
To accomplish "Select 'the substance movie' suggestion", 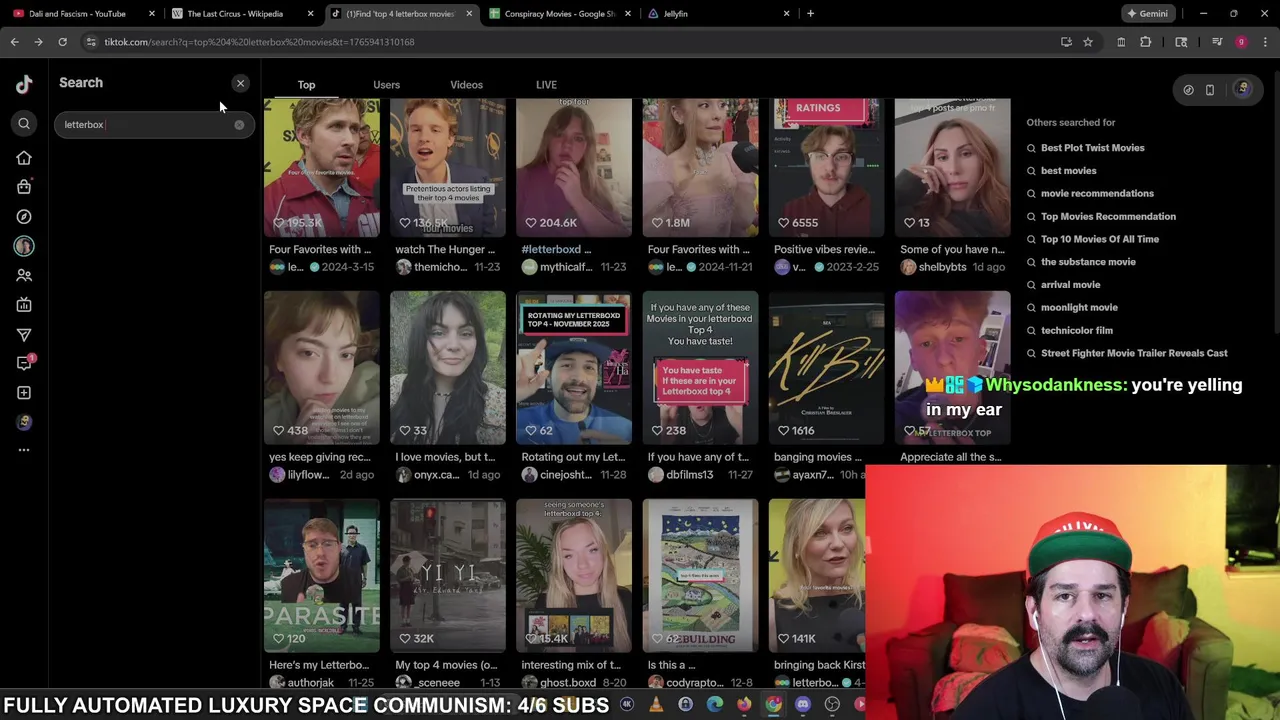I will (1088, 262).
